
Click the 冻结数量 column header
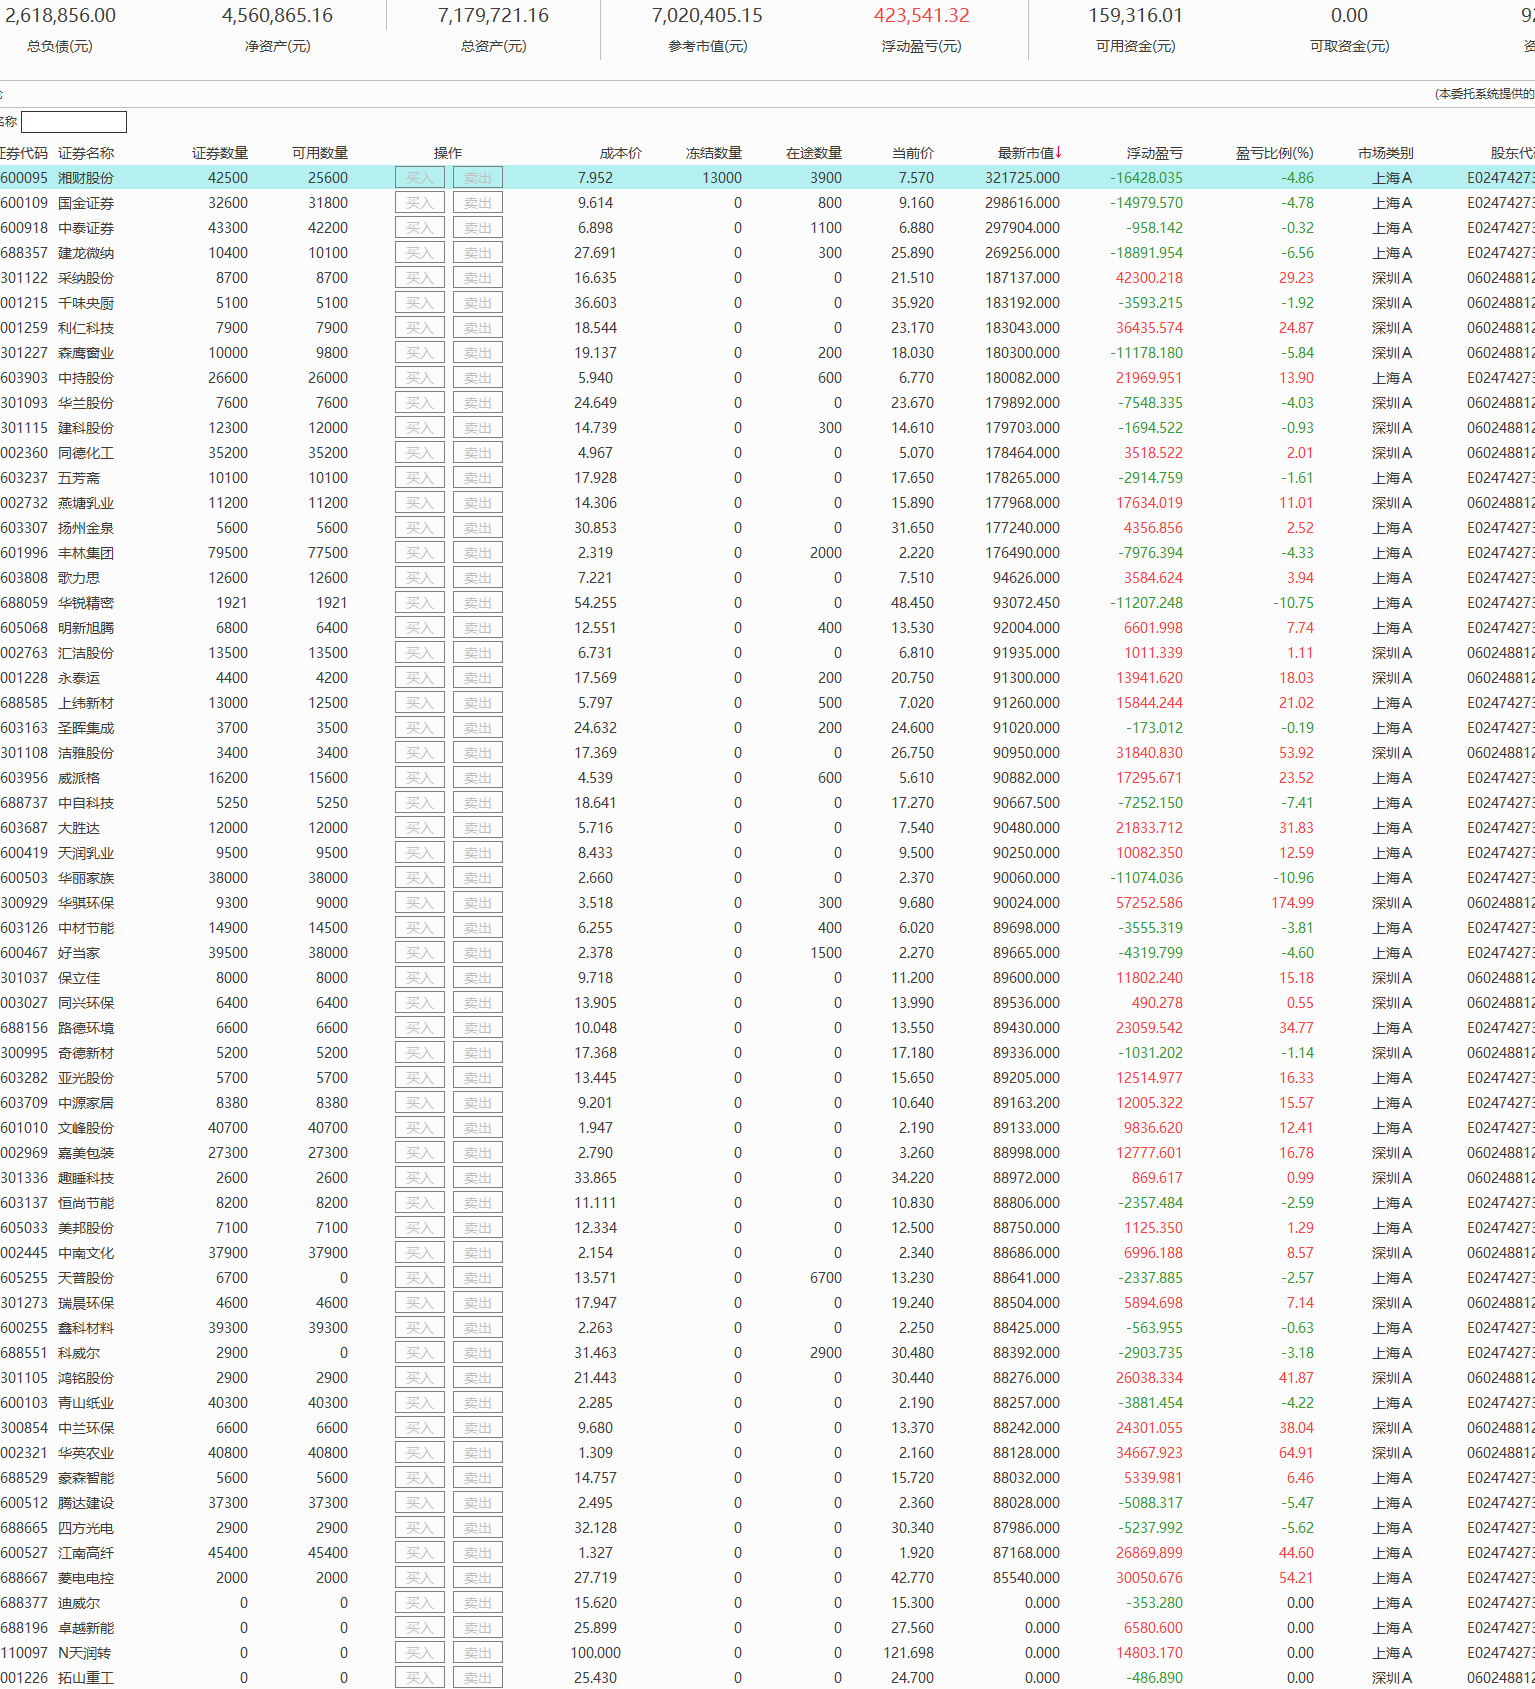point(713,153)
